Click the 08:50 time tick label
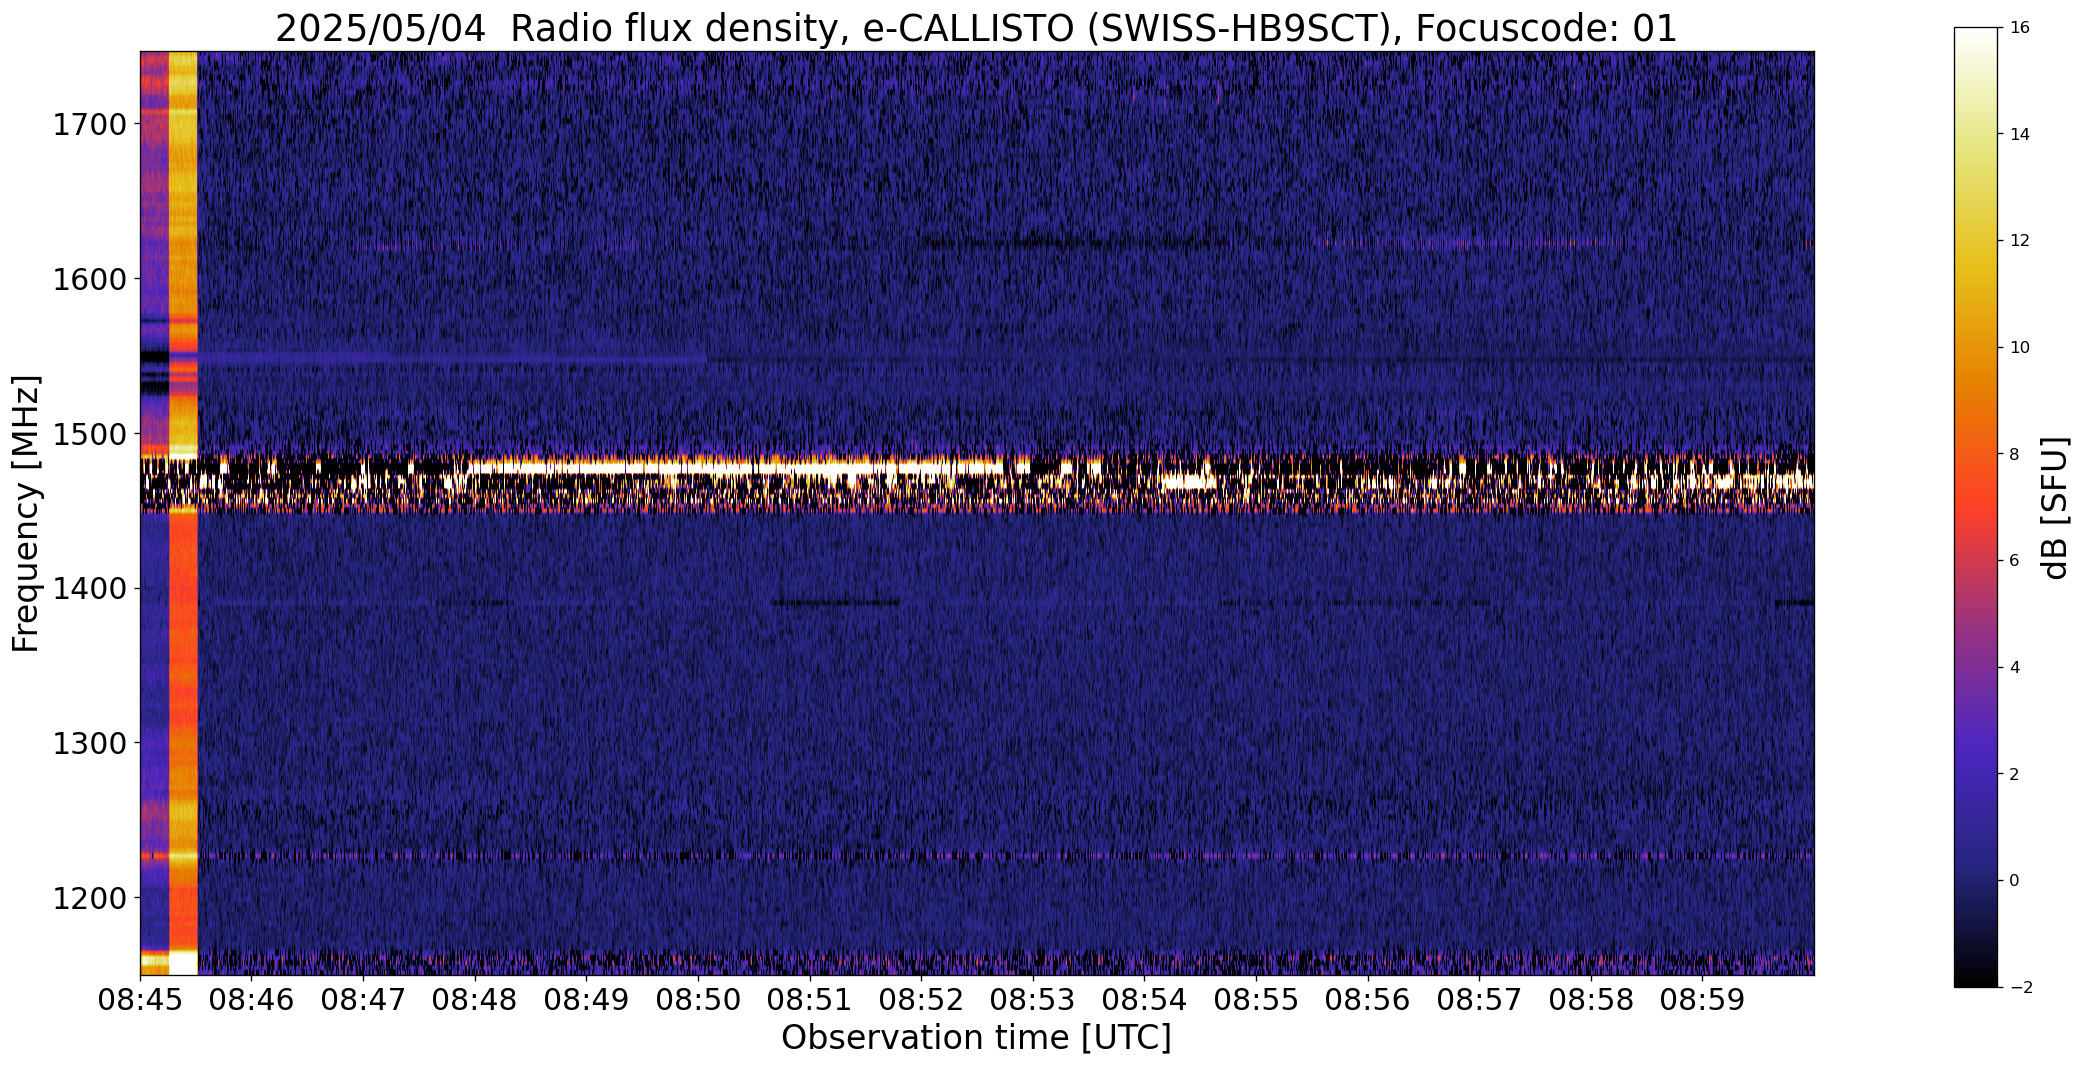Viewport: 2085px width, 1067px height. pyautogui.click(x=698, y=1000)
